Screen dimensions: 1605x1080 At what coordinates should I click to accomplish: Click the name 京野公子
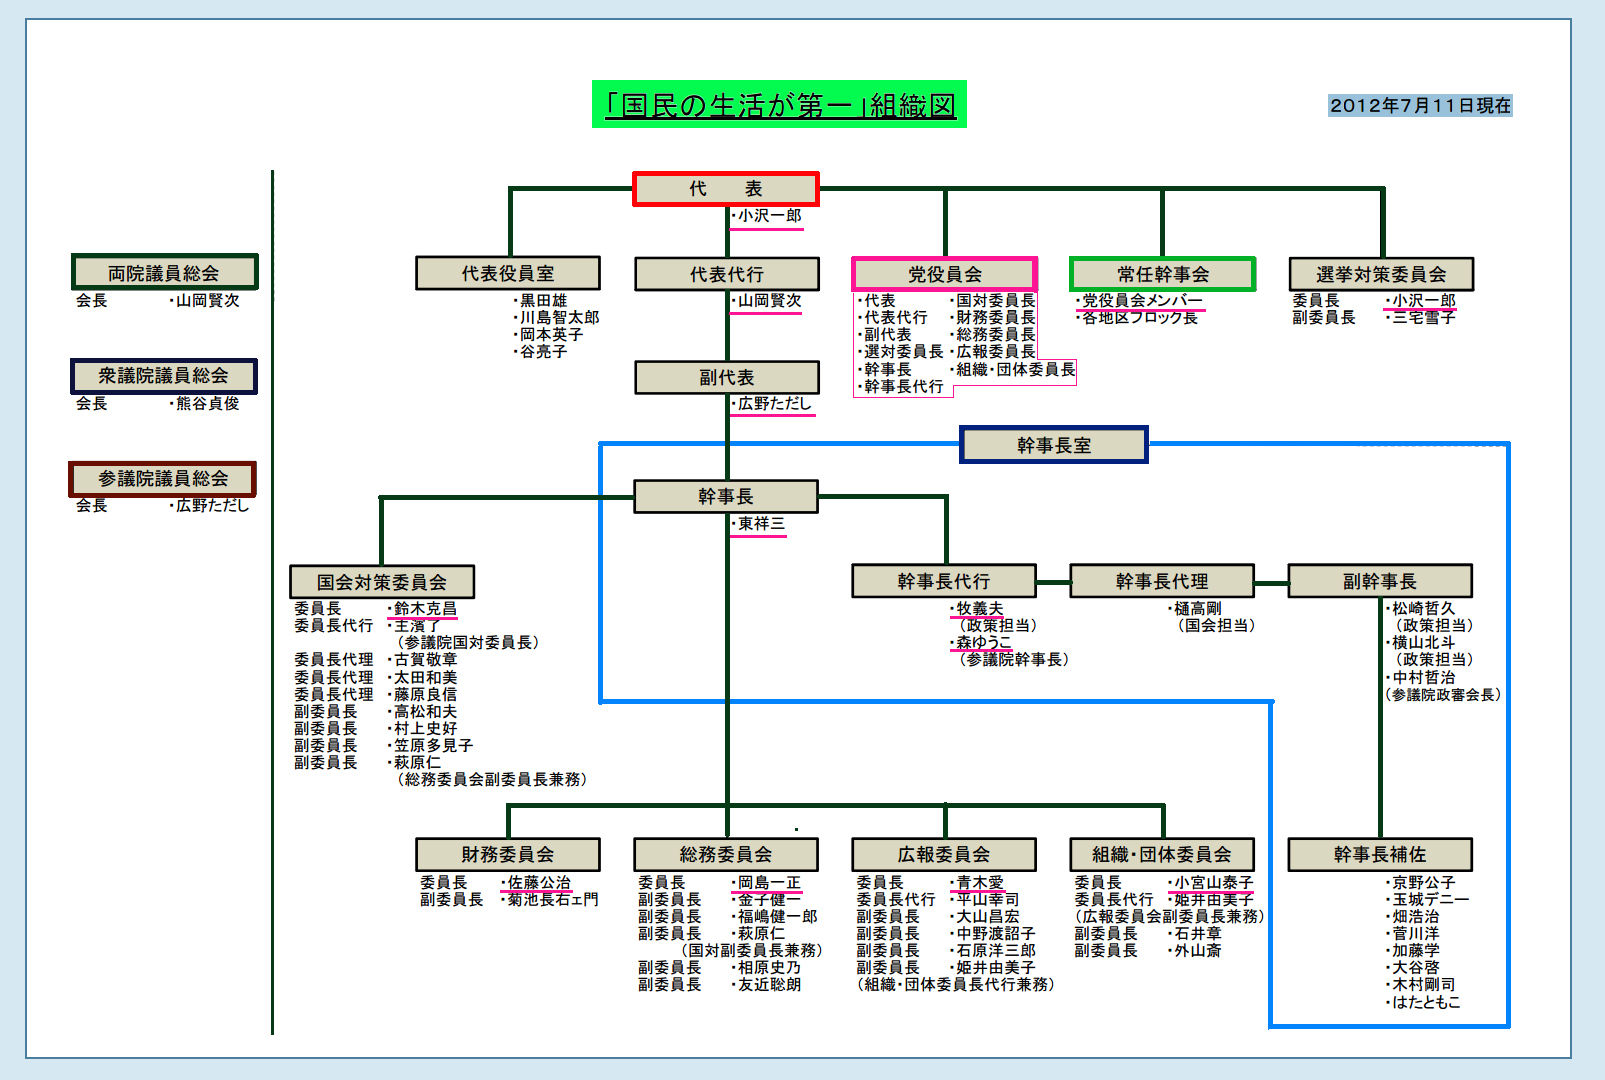[x=1424, y=882]
